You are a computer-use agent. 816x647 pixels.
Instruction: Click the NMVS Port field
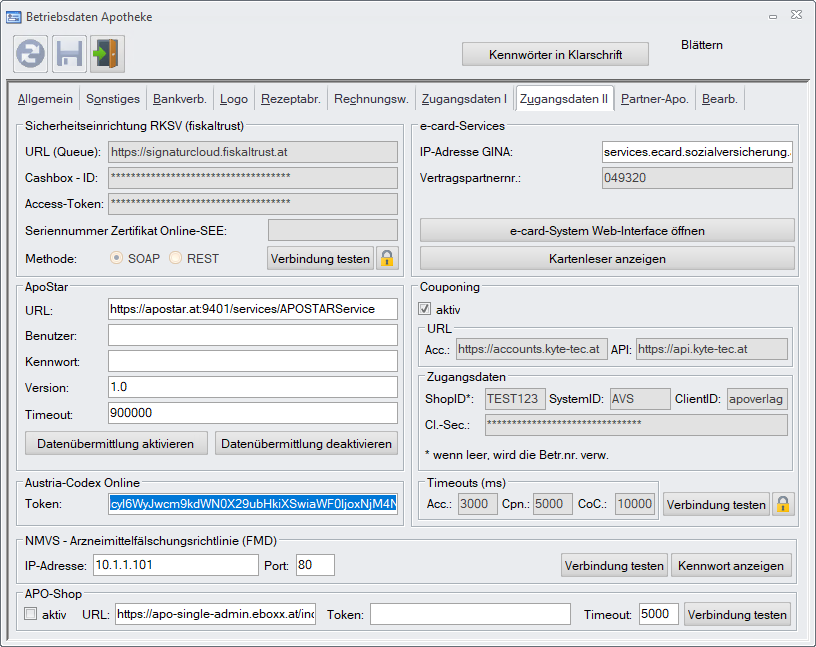tap(315, 565)
